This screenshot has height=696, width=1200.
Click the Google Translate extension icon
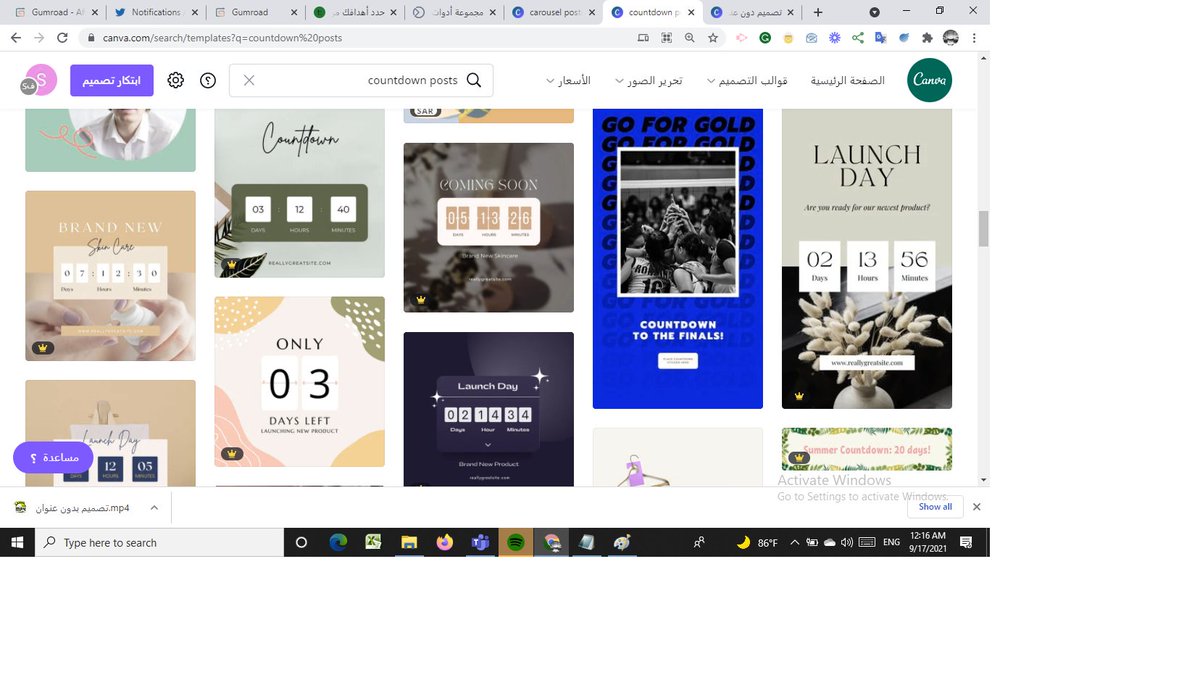(x=880, y=37)
